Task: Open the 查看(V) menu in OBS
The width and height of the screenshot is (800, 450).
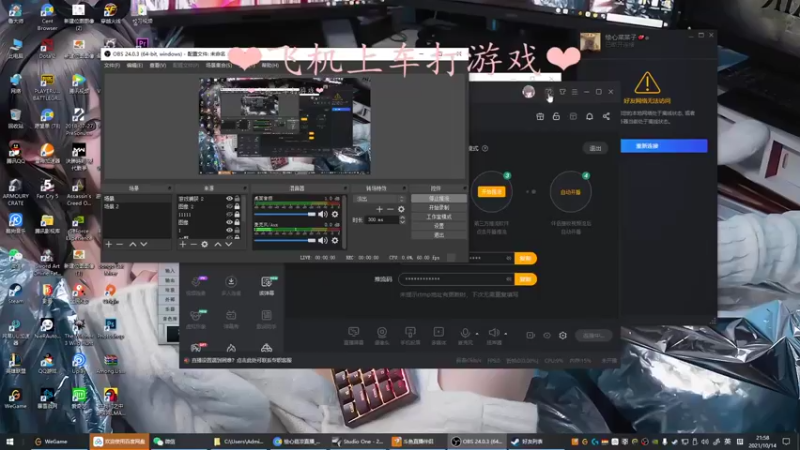Action: point(158,65)
